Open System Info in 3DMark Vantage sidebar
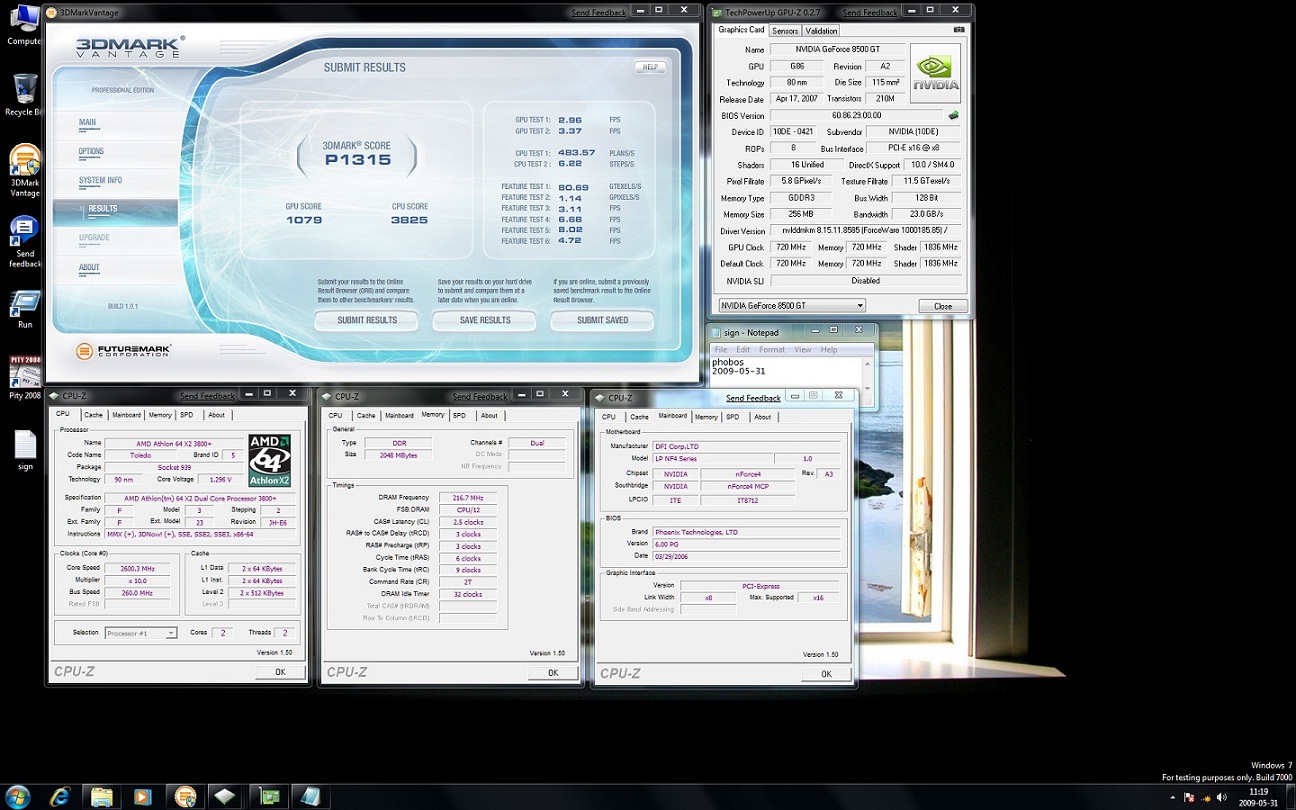This screenshot has width=1296, height=810. [100, 180]
